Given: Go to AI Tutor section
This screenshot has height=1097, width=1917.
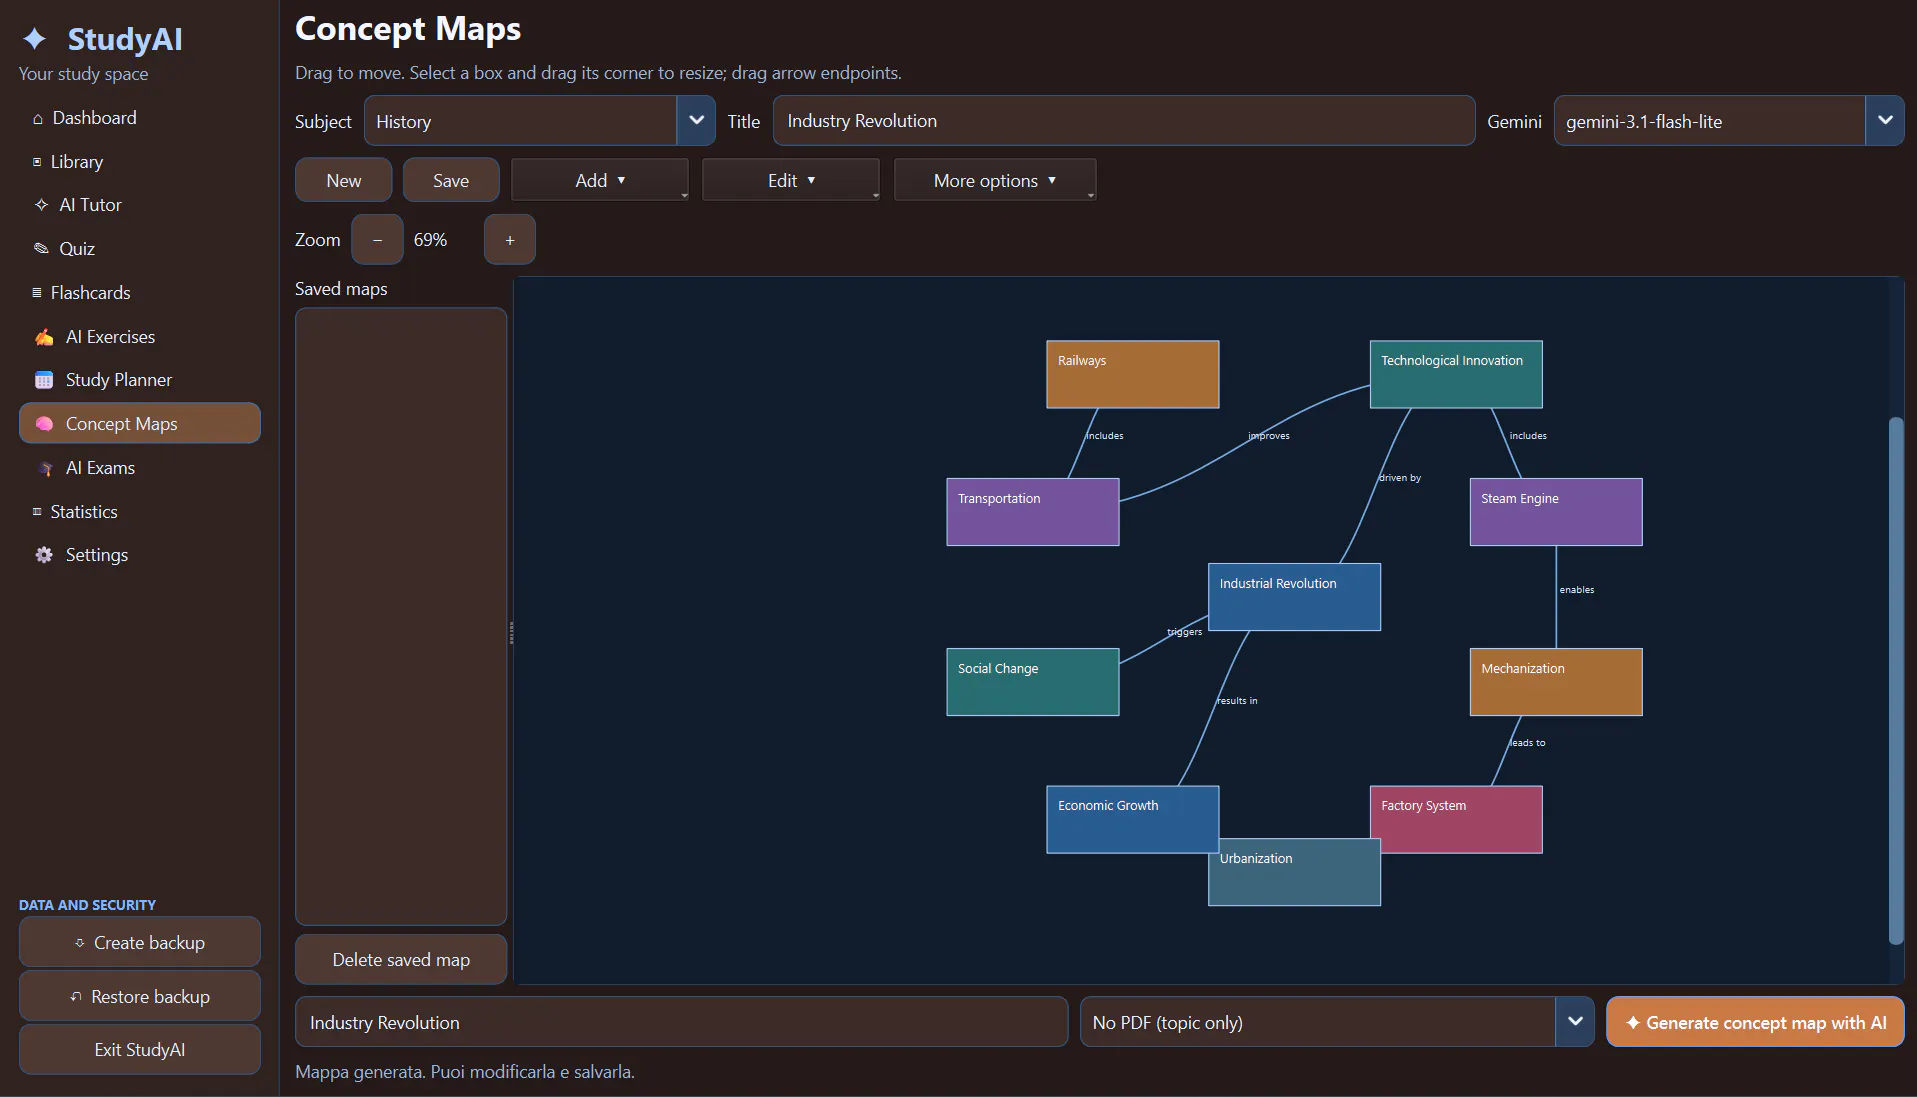Looking at the screenshot, I should tap(139, 205).
